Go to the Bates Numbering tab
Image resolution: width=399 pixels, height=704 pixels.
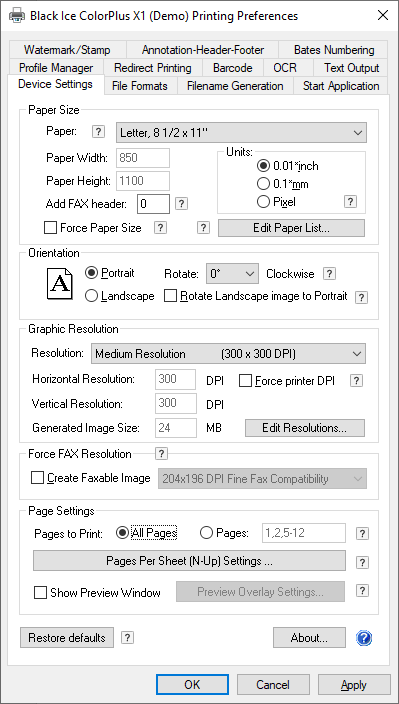pos(334,50)
